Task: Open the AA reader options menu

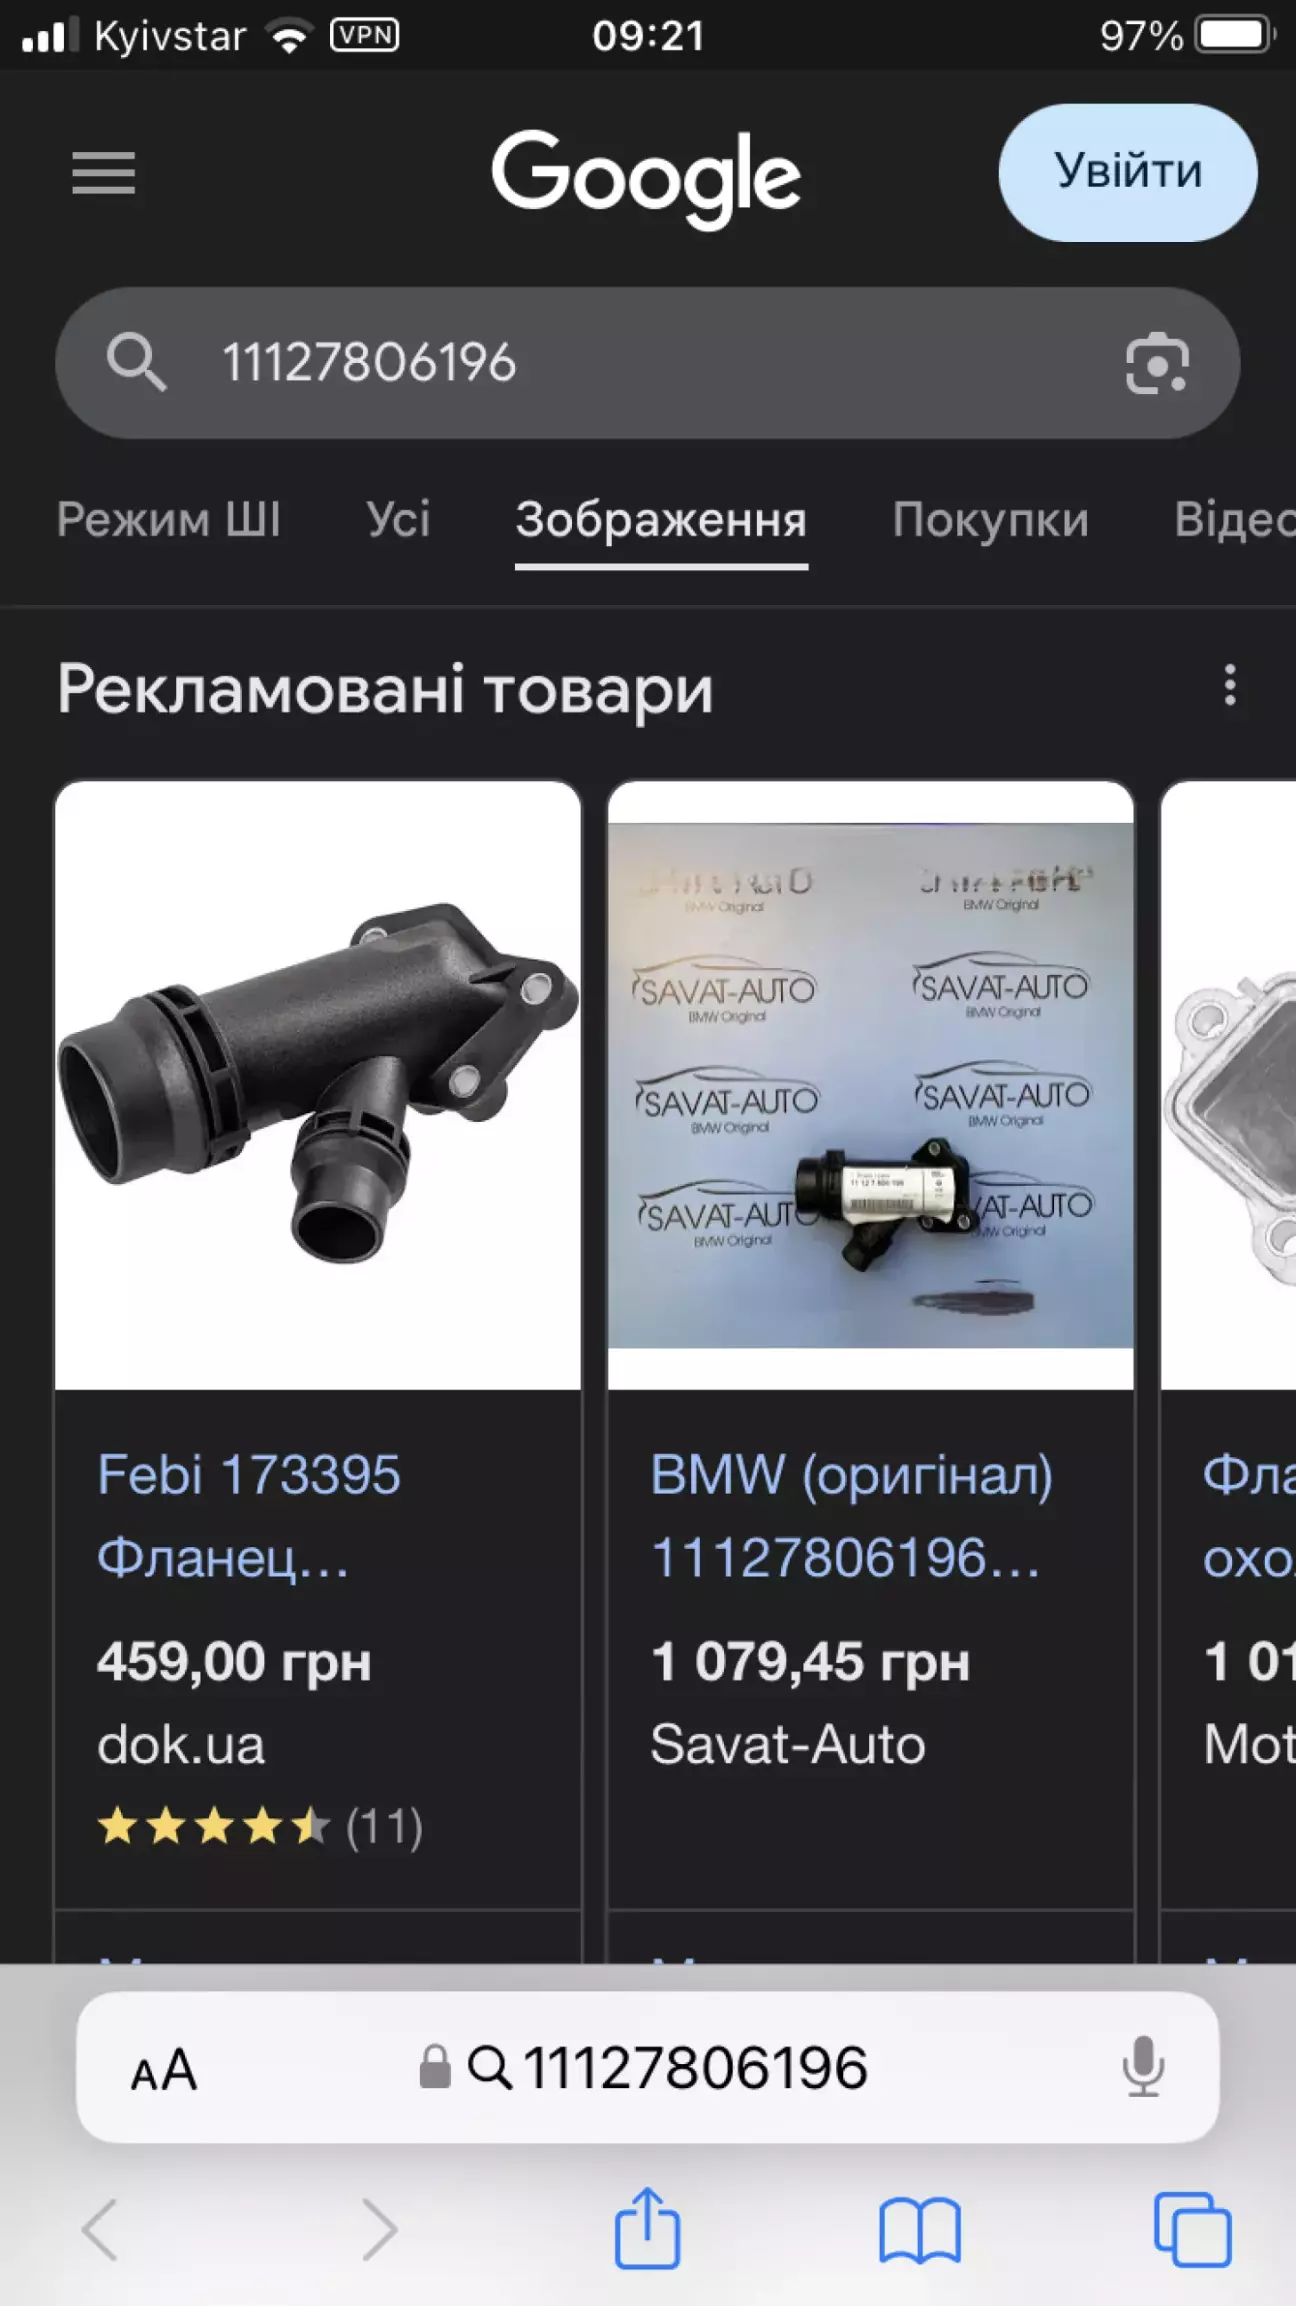Action: [x=164, y=2069]
